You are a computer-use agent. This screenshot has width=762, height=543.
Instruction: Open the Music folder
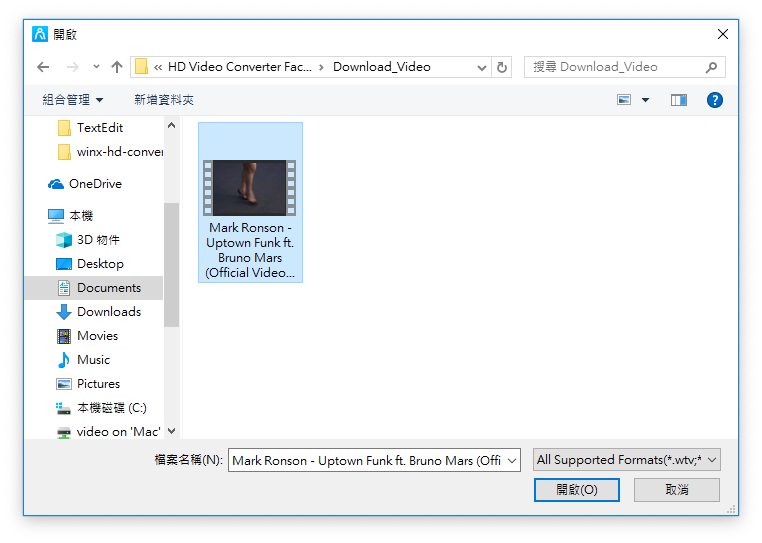pos(93,360)
